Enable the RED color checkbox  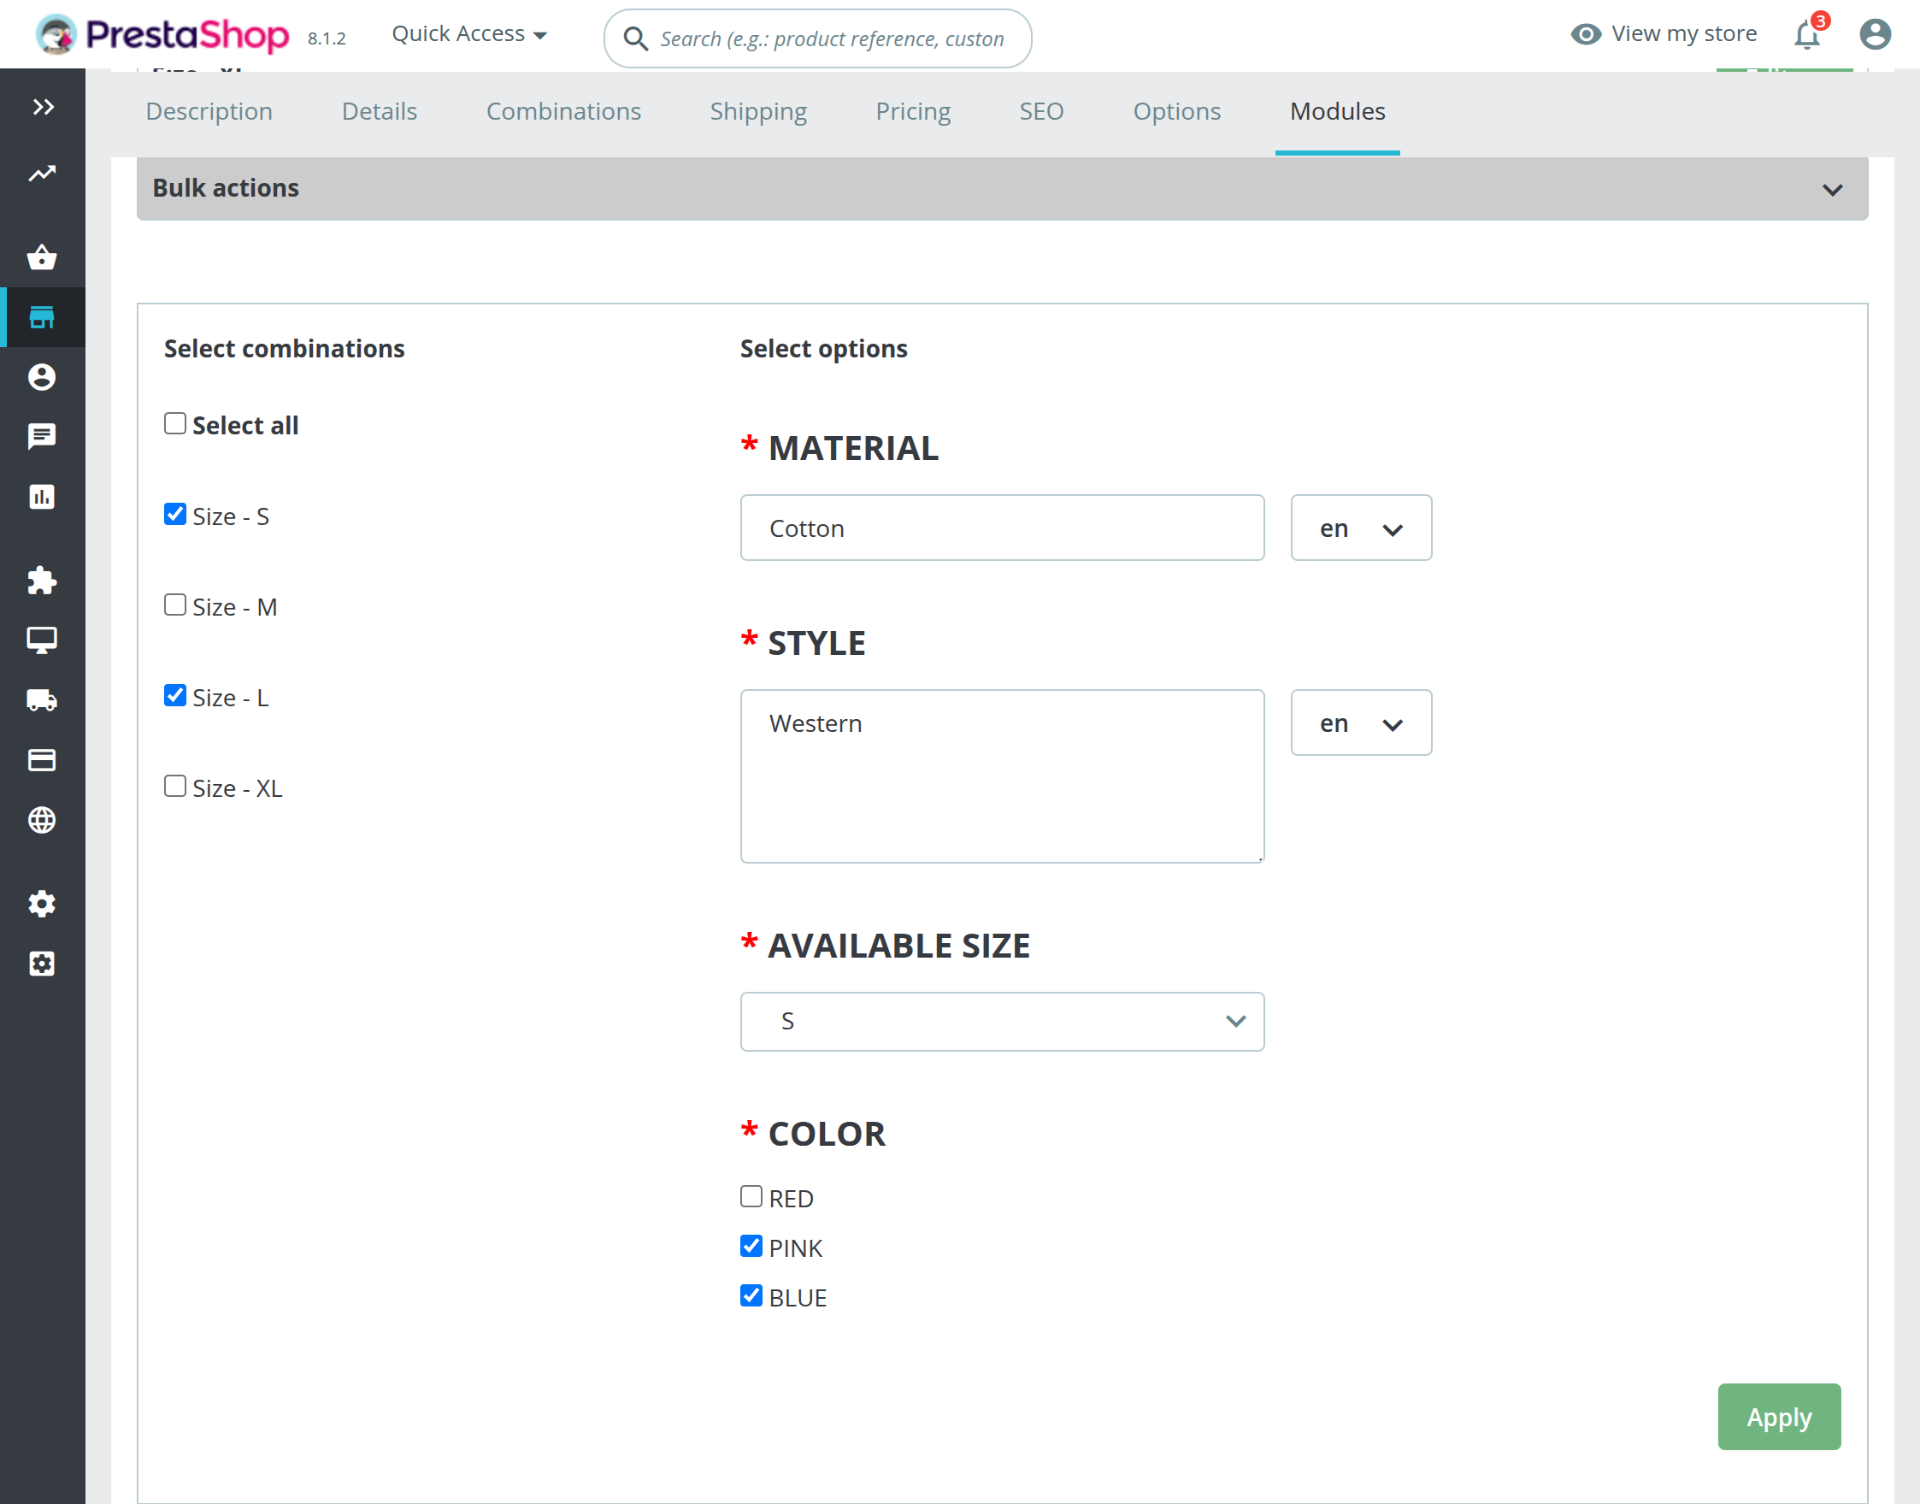751,1196
